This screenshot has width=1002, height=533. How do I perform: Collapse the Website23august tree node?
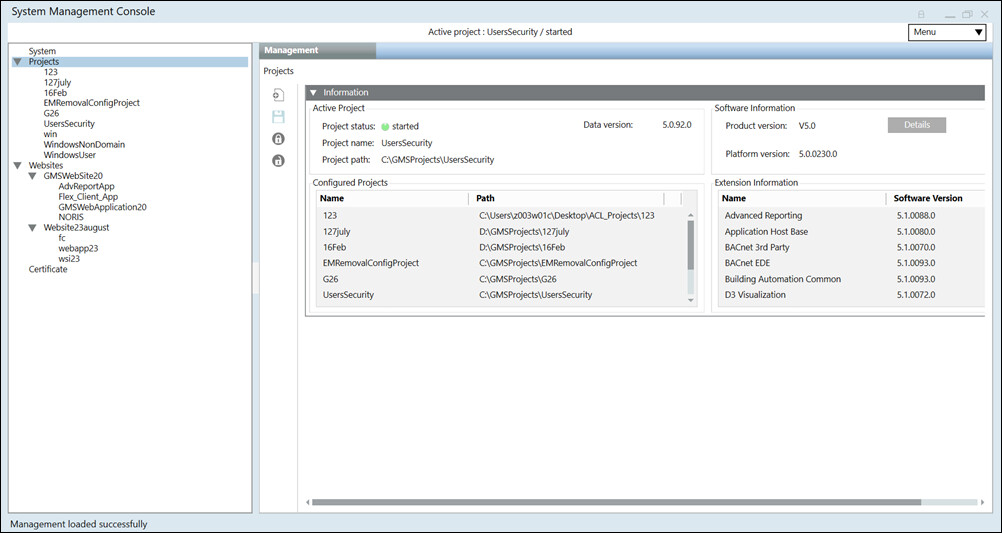point(33,228)
